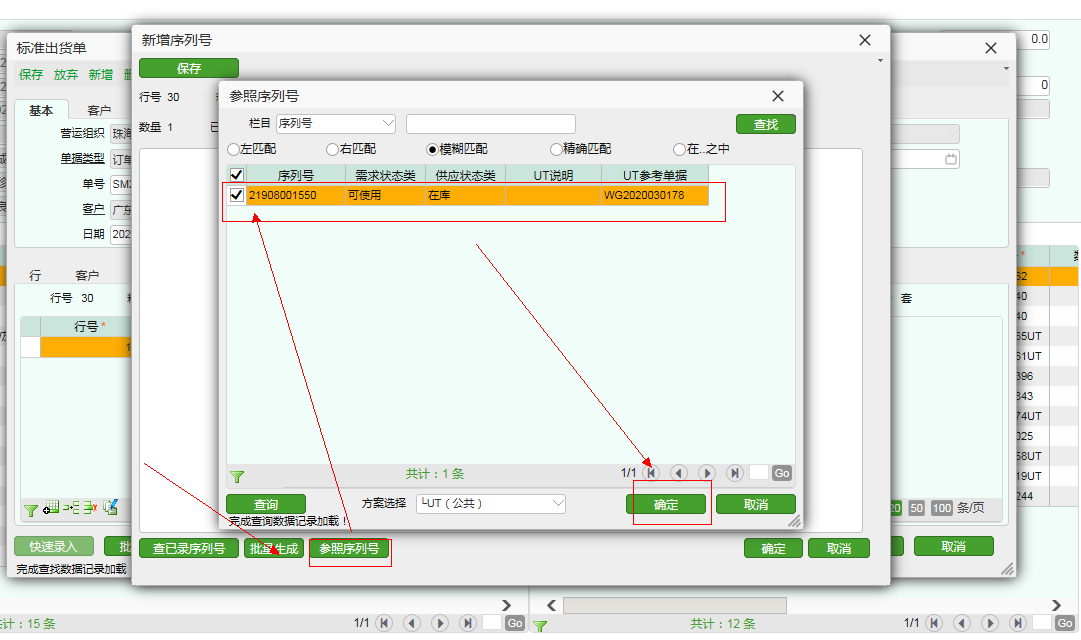Go to previous page in 参照序列号 pager
This screenshot has height=640, width=1081.
coord(679,473)
